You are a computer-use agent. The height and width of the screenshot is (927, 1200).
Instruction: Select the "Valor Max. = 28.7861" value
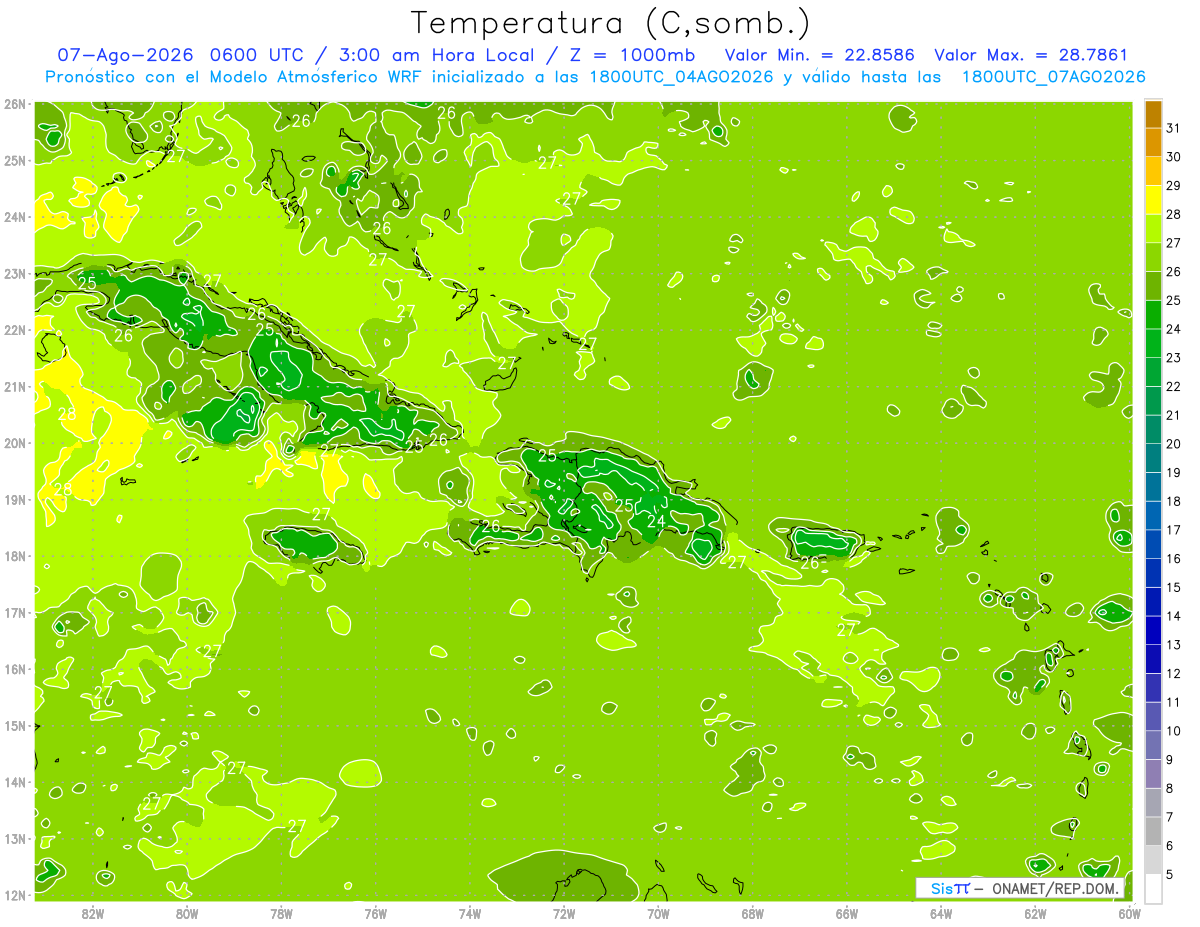click(1030, 56)
